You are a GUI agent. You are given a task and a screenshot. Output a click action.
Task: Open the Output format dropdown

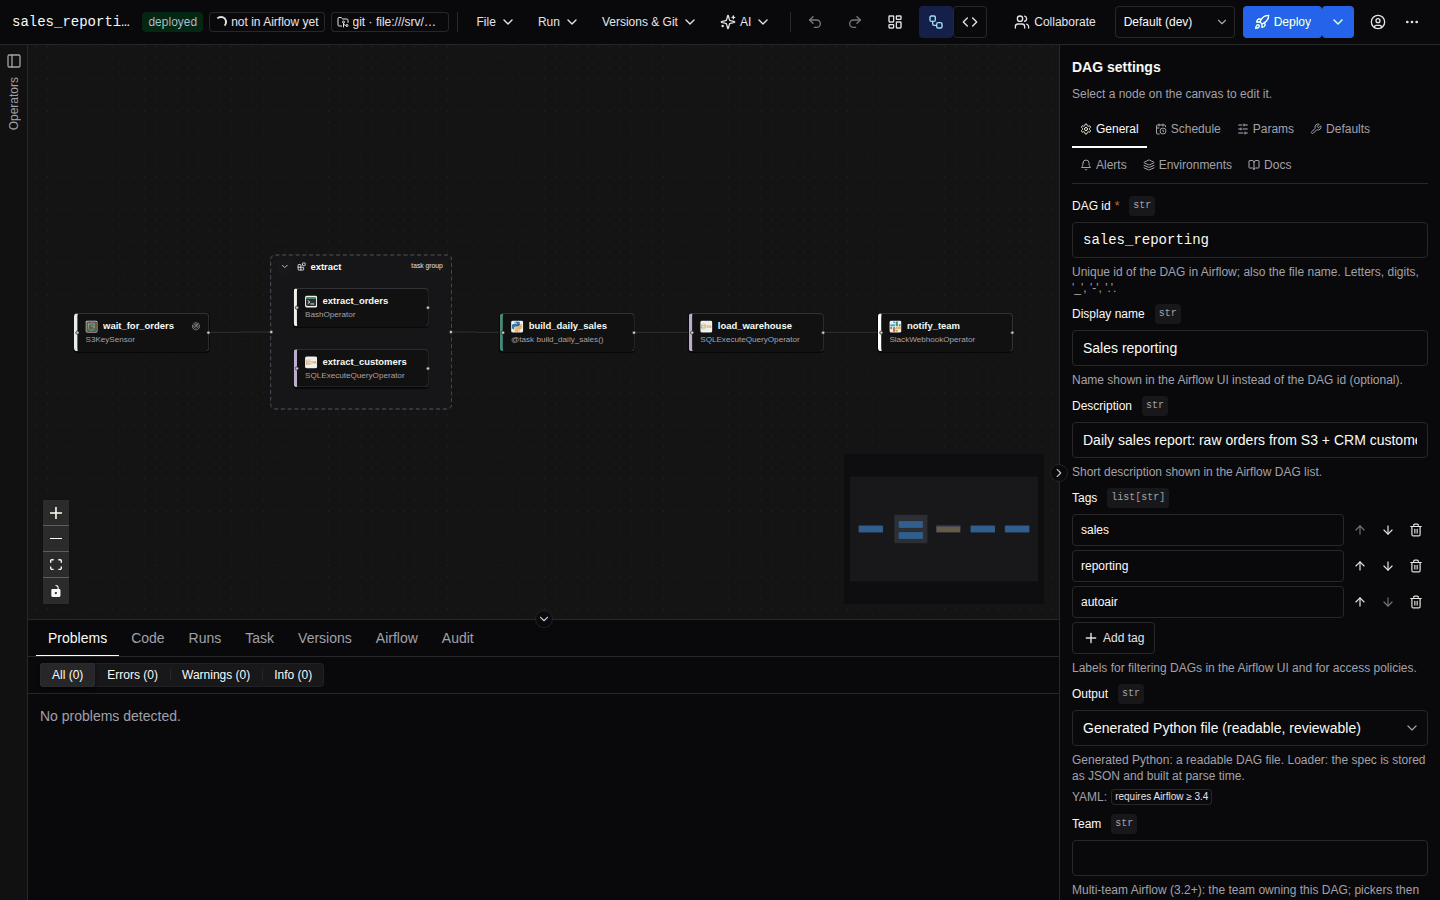[1249, 728]
